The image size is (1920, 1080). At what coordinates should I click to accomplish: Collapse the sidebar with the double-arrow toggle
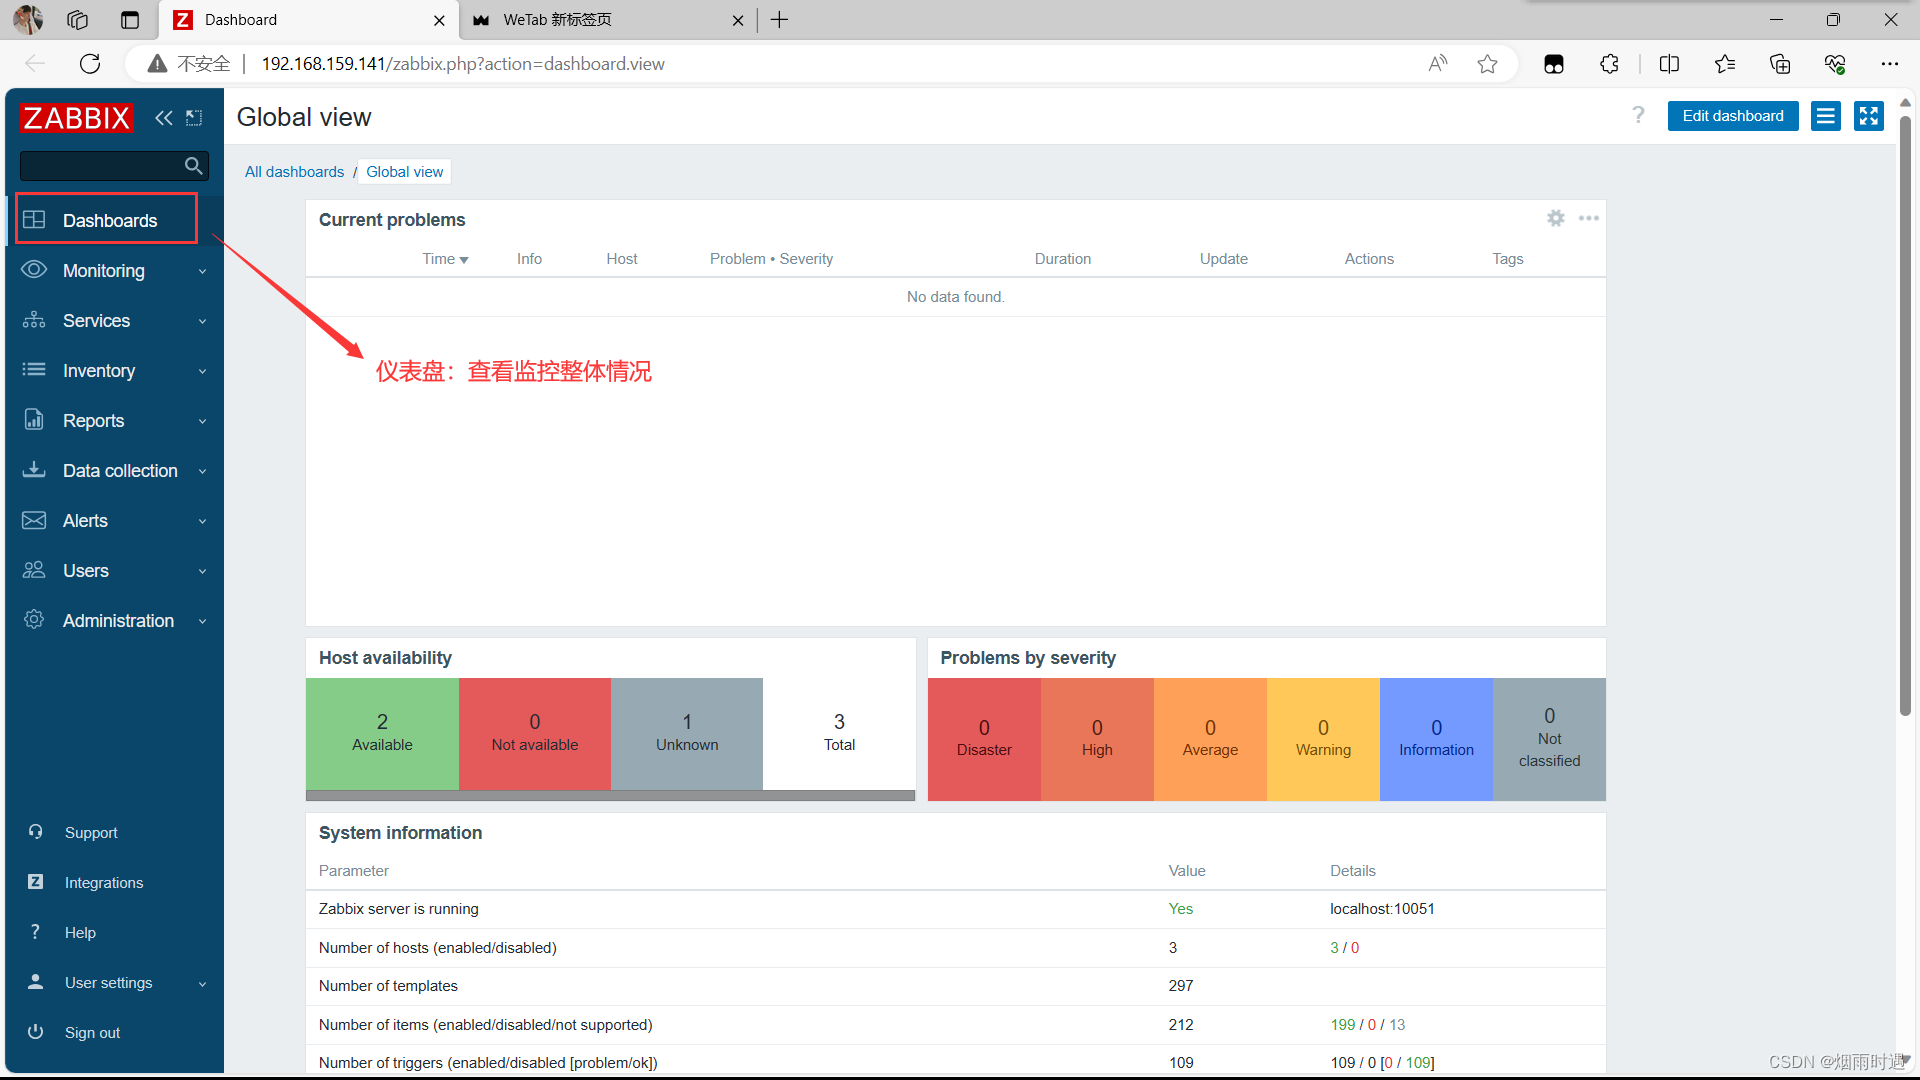tap(164, 117)
